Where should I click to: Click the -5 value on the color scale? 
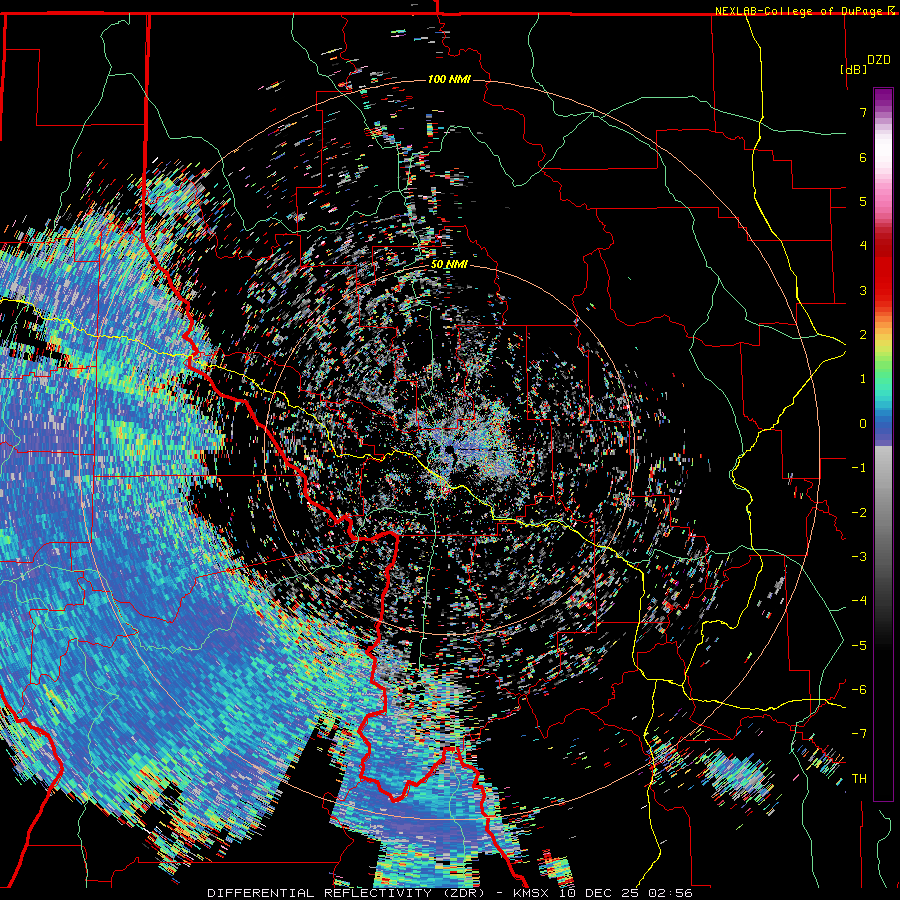coord(859,646)
